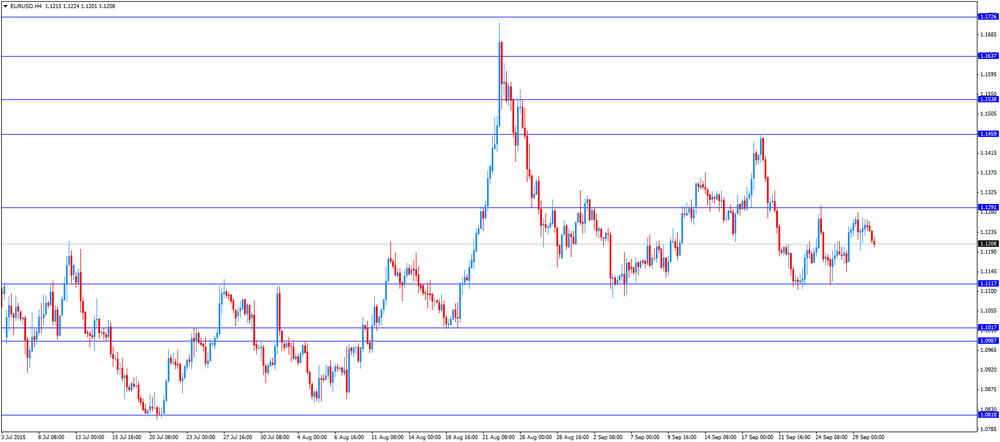Viewport: 1000px width, 442px height.
Task: Click the 1.1190 price scale value
Action: (987, 252)
